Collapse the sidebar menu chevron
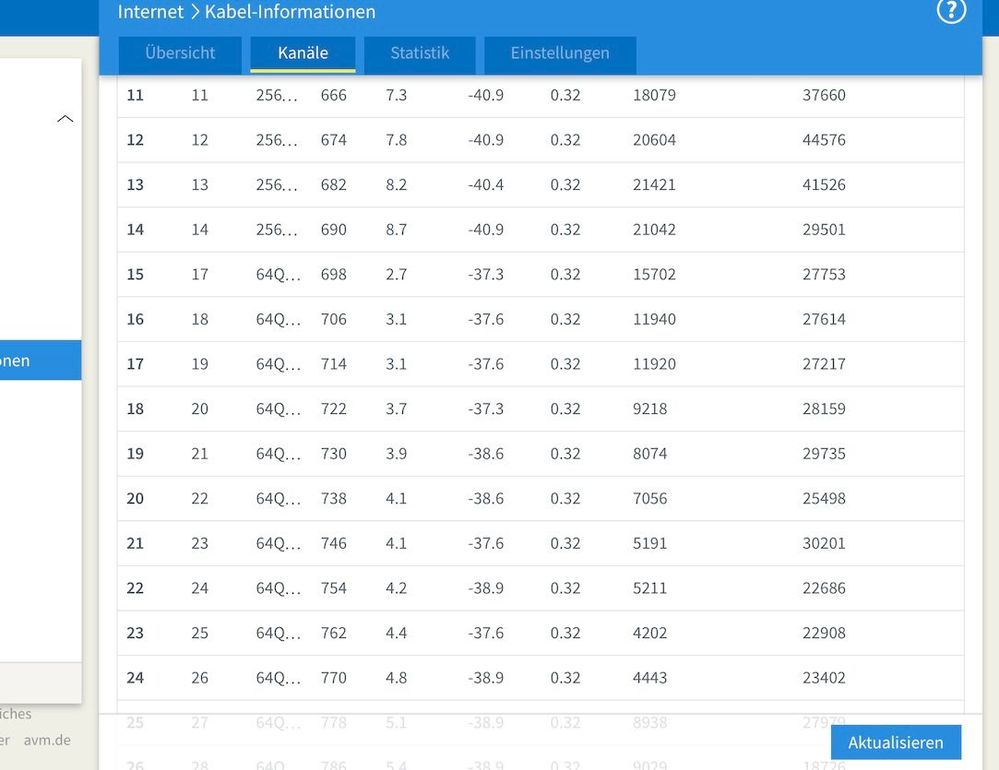 point(65,118)
